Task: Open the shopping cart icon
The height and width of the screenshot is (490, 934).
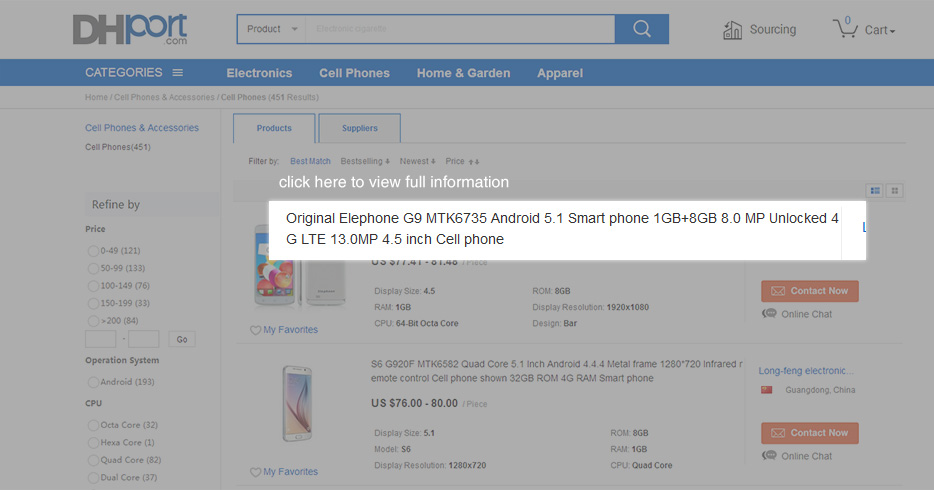Action: click(x=845, y=29)
